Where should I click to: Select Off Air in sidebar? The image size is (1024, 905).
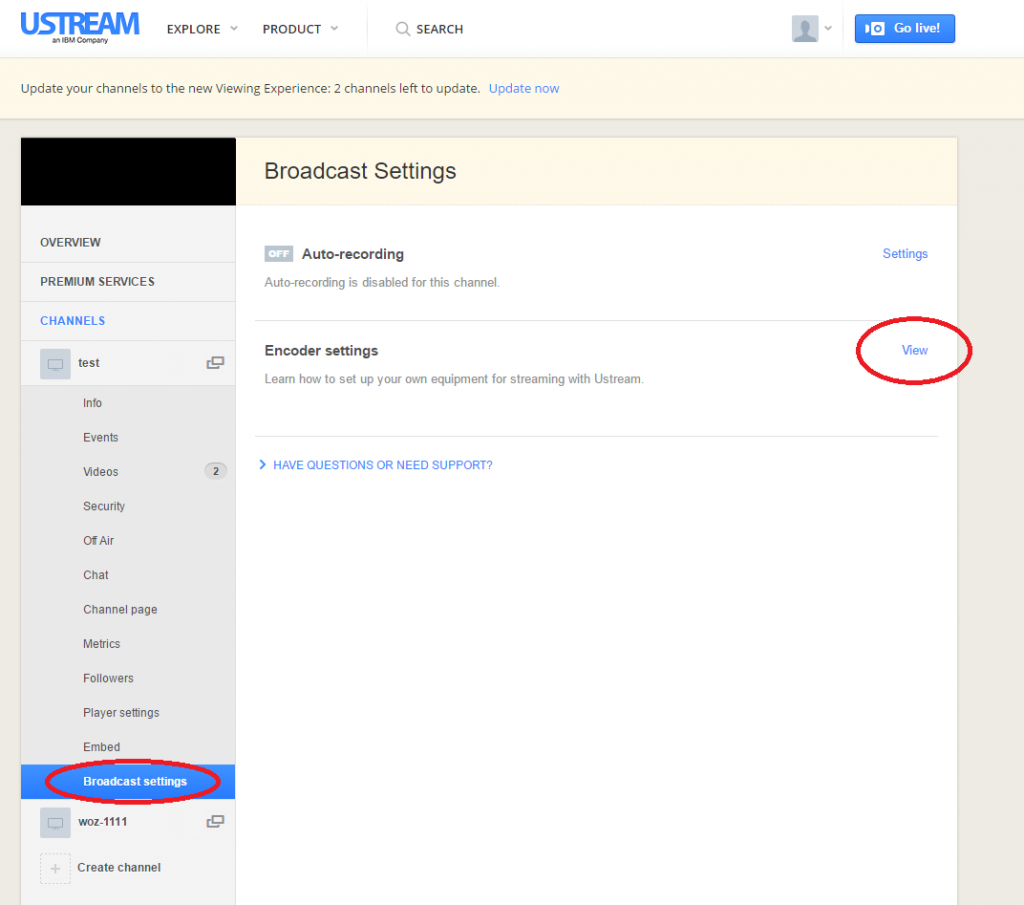pos(99,541)
